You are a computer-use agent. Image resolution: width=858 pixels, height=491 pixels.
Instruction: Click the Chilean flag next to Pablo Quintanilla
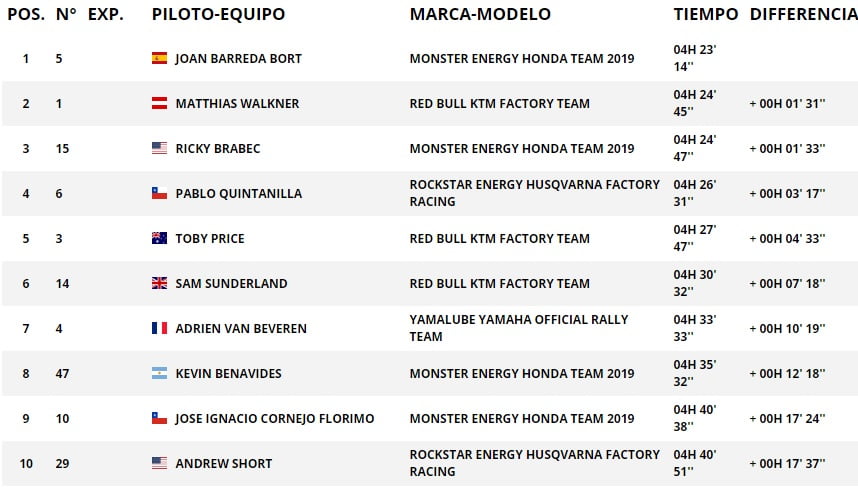tap(159, 193)
